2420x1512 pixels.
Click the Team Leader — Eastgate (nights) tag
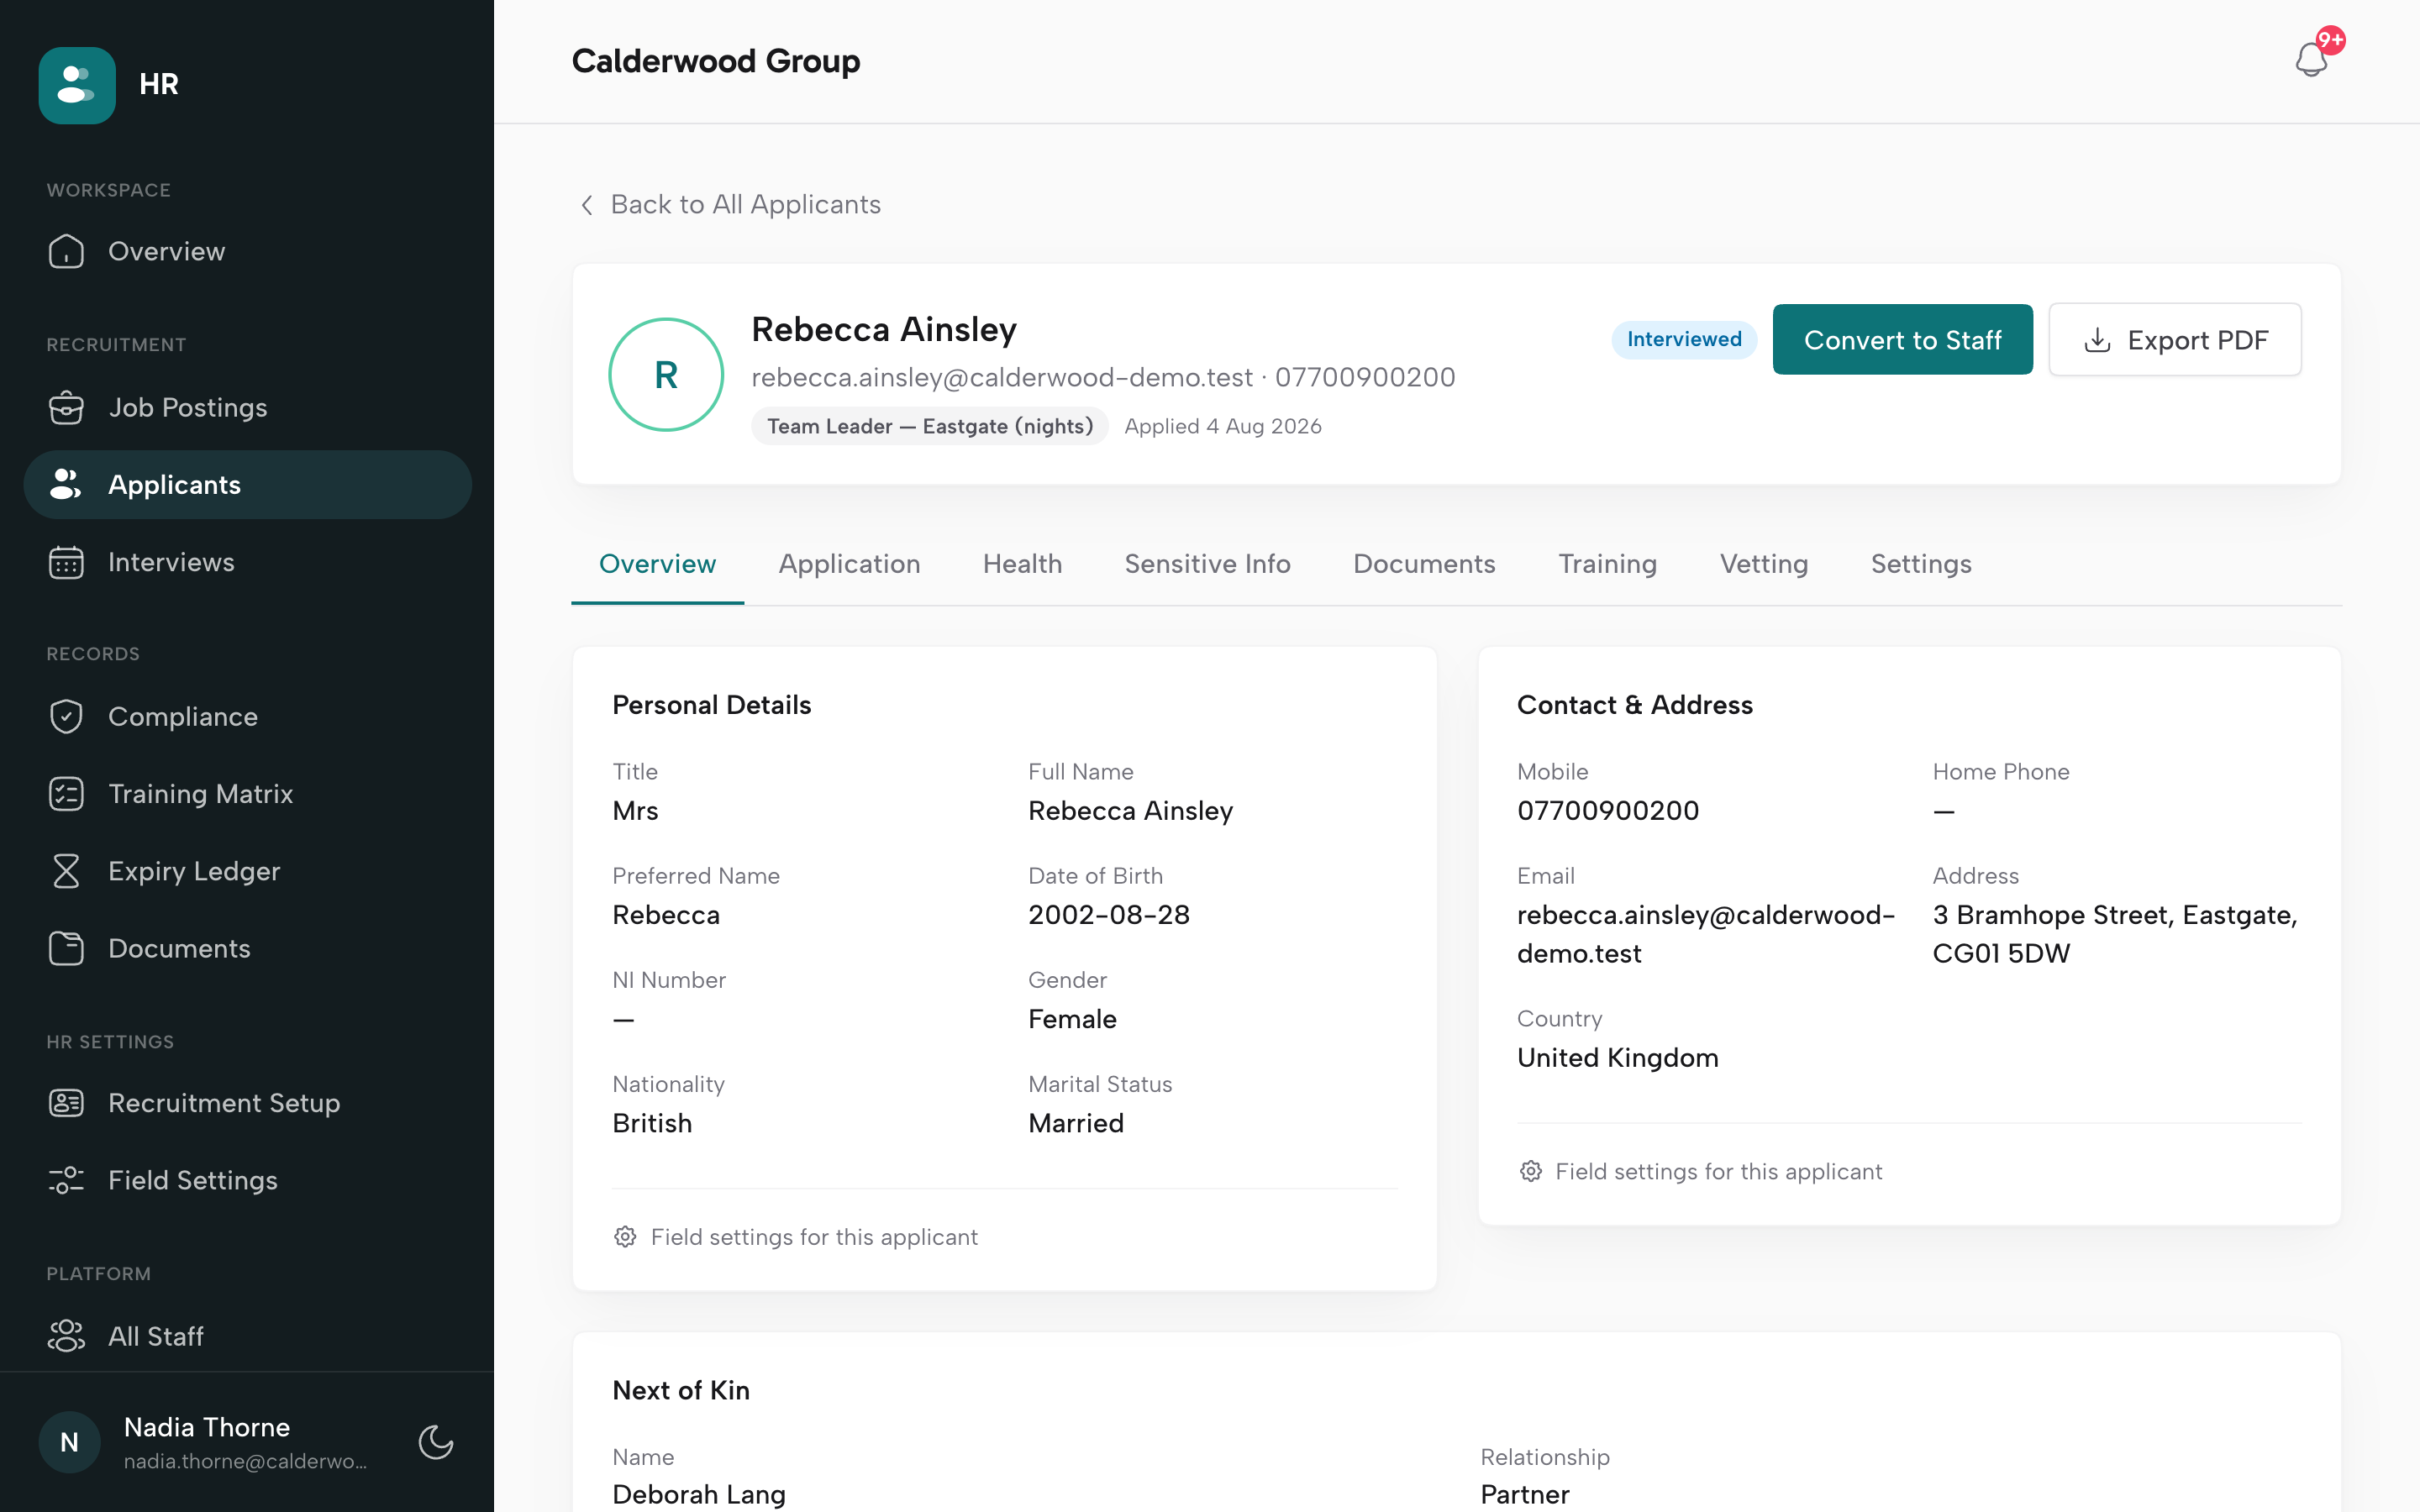[x=930, y=426]
